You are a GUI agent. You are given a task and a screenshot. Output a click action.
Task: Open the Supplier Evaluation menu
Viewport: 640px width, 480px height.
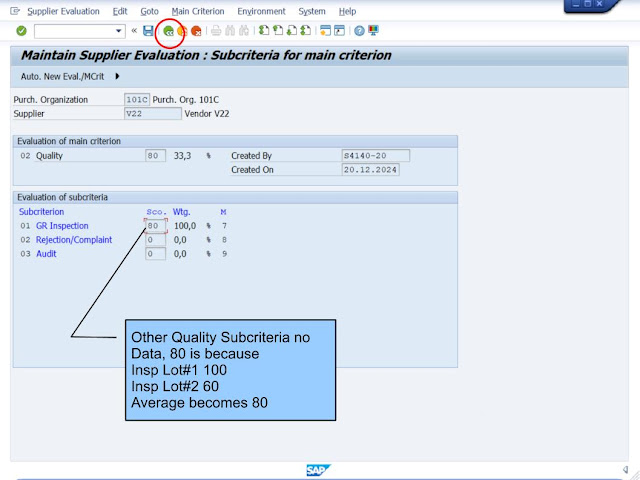[63, 11]
